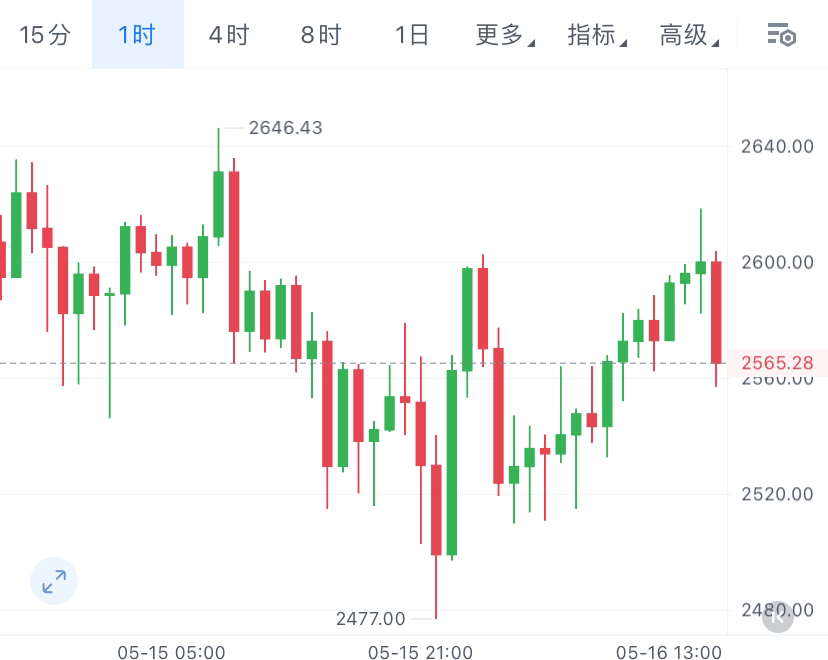Open chart settings icon at top right
Screen dimensions: 828x660
click(x=782, y=35)
